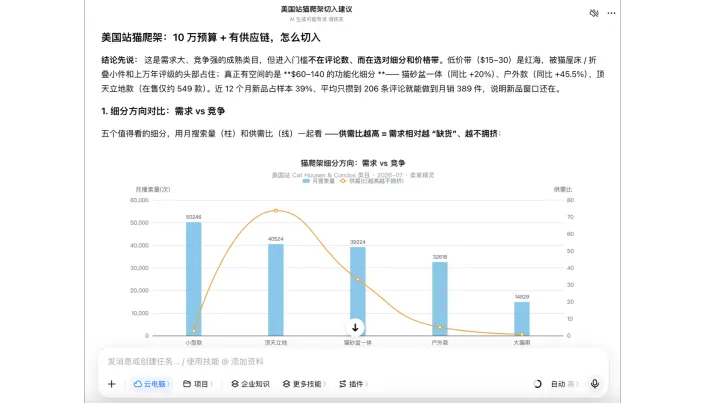Focus the message input field 发消息或创建任务
The height and width of the screenshot is (403, 720).
[353, 362]
